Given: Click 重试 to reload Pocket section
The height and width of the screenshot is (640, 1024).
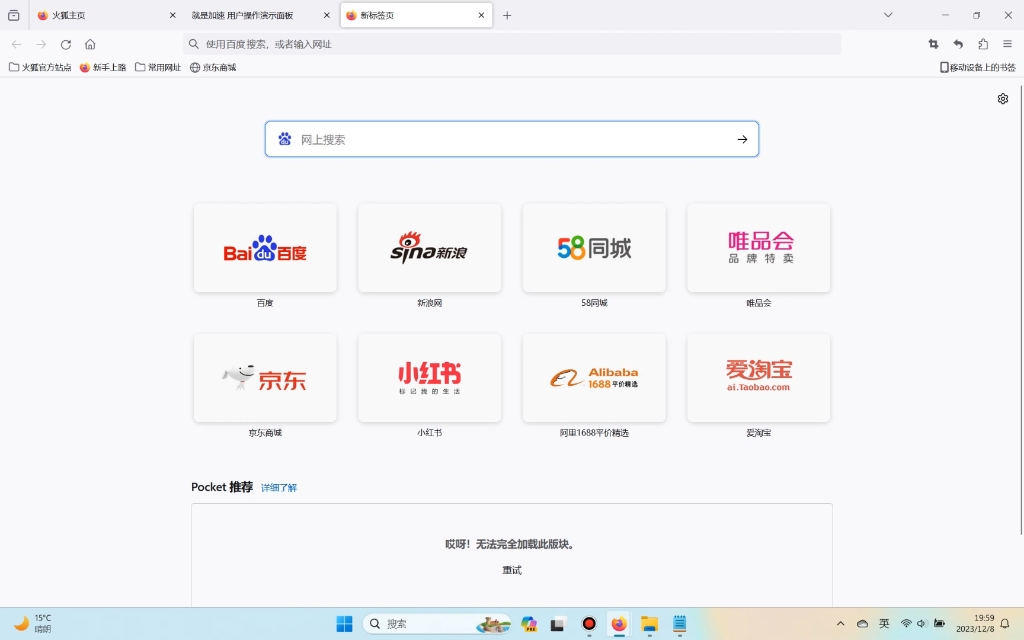Looking at the screenshot, I should point(512,570).
